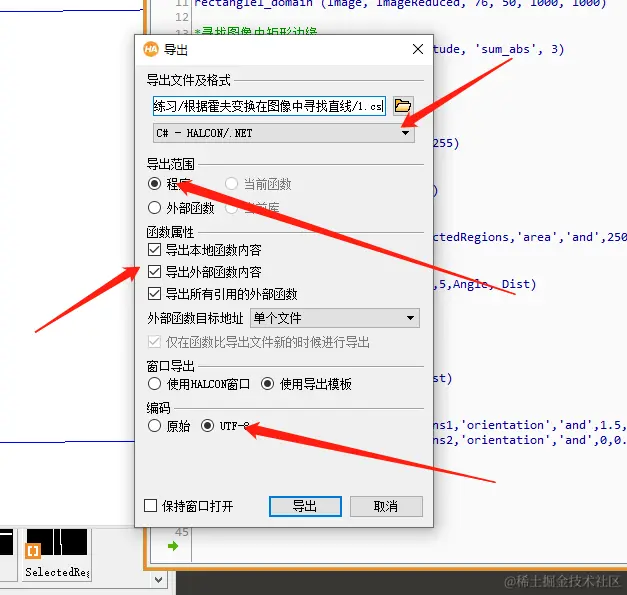Image resolution: width=627 pixels, height=595 pixels.
Task: Select the 外部函数 radio button
Action: coord(154,208)
